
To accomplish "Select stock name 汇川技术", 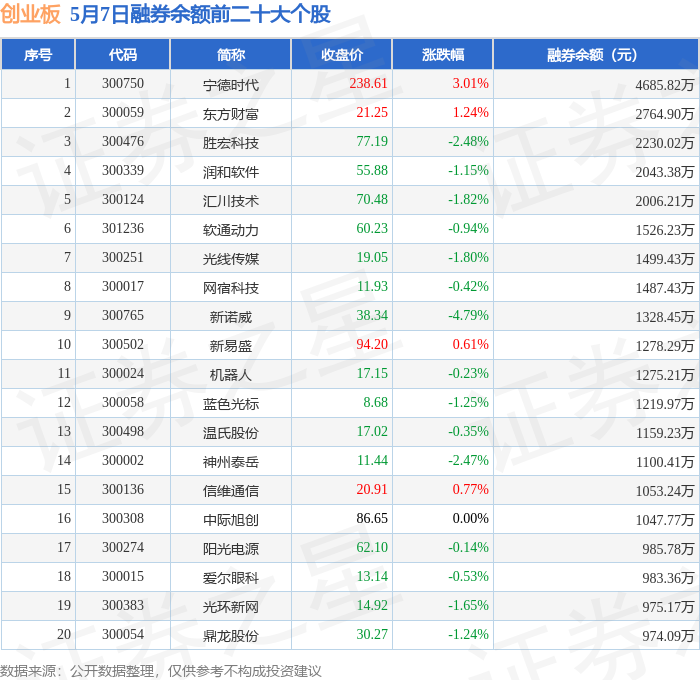I will 231,201.
